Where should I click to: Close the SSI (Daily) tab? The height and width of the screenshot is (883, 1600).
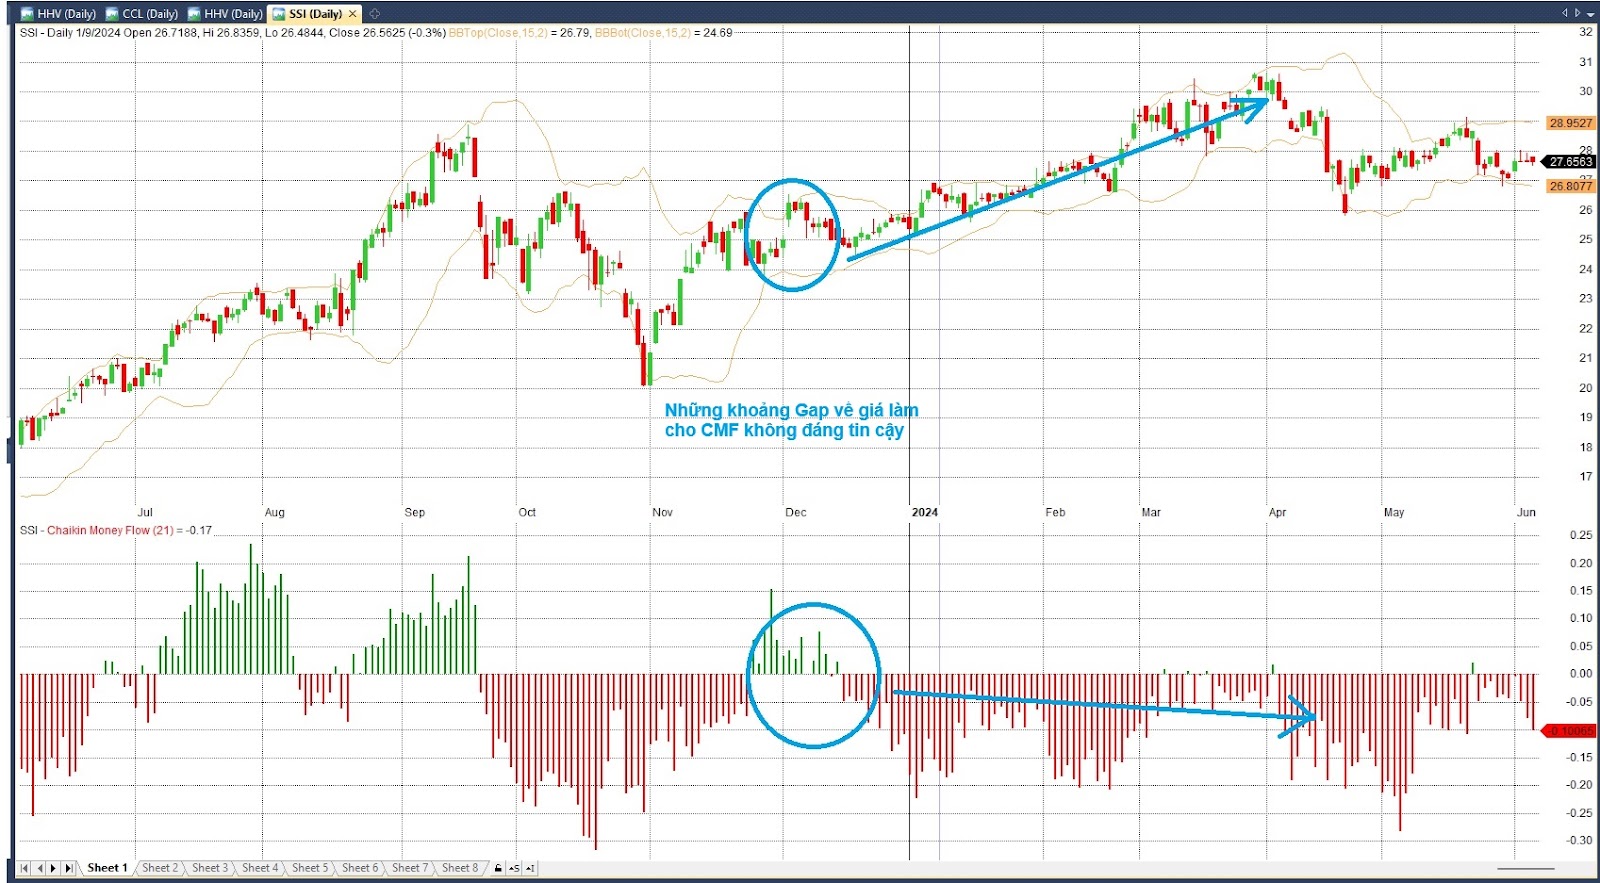point(353,14)
